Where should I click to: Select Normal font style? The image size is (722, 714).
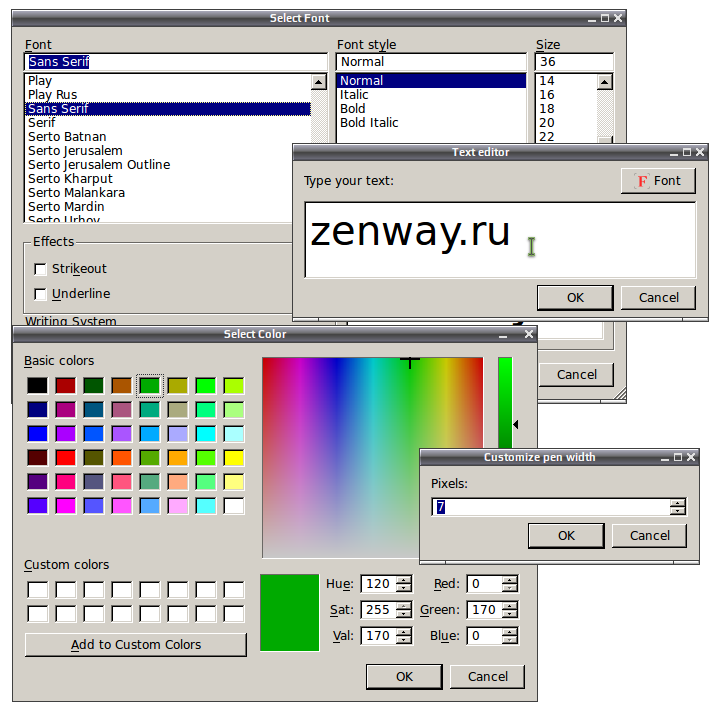point(431,81)
